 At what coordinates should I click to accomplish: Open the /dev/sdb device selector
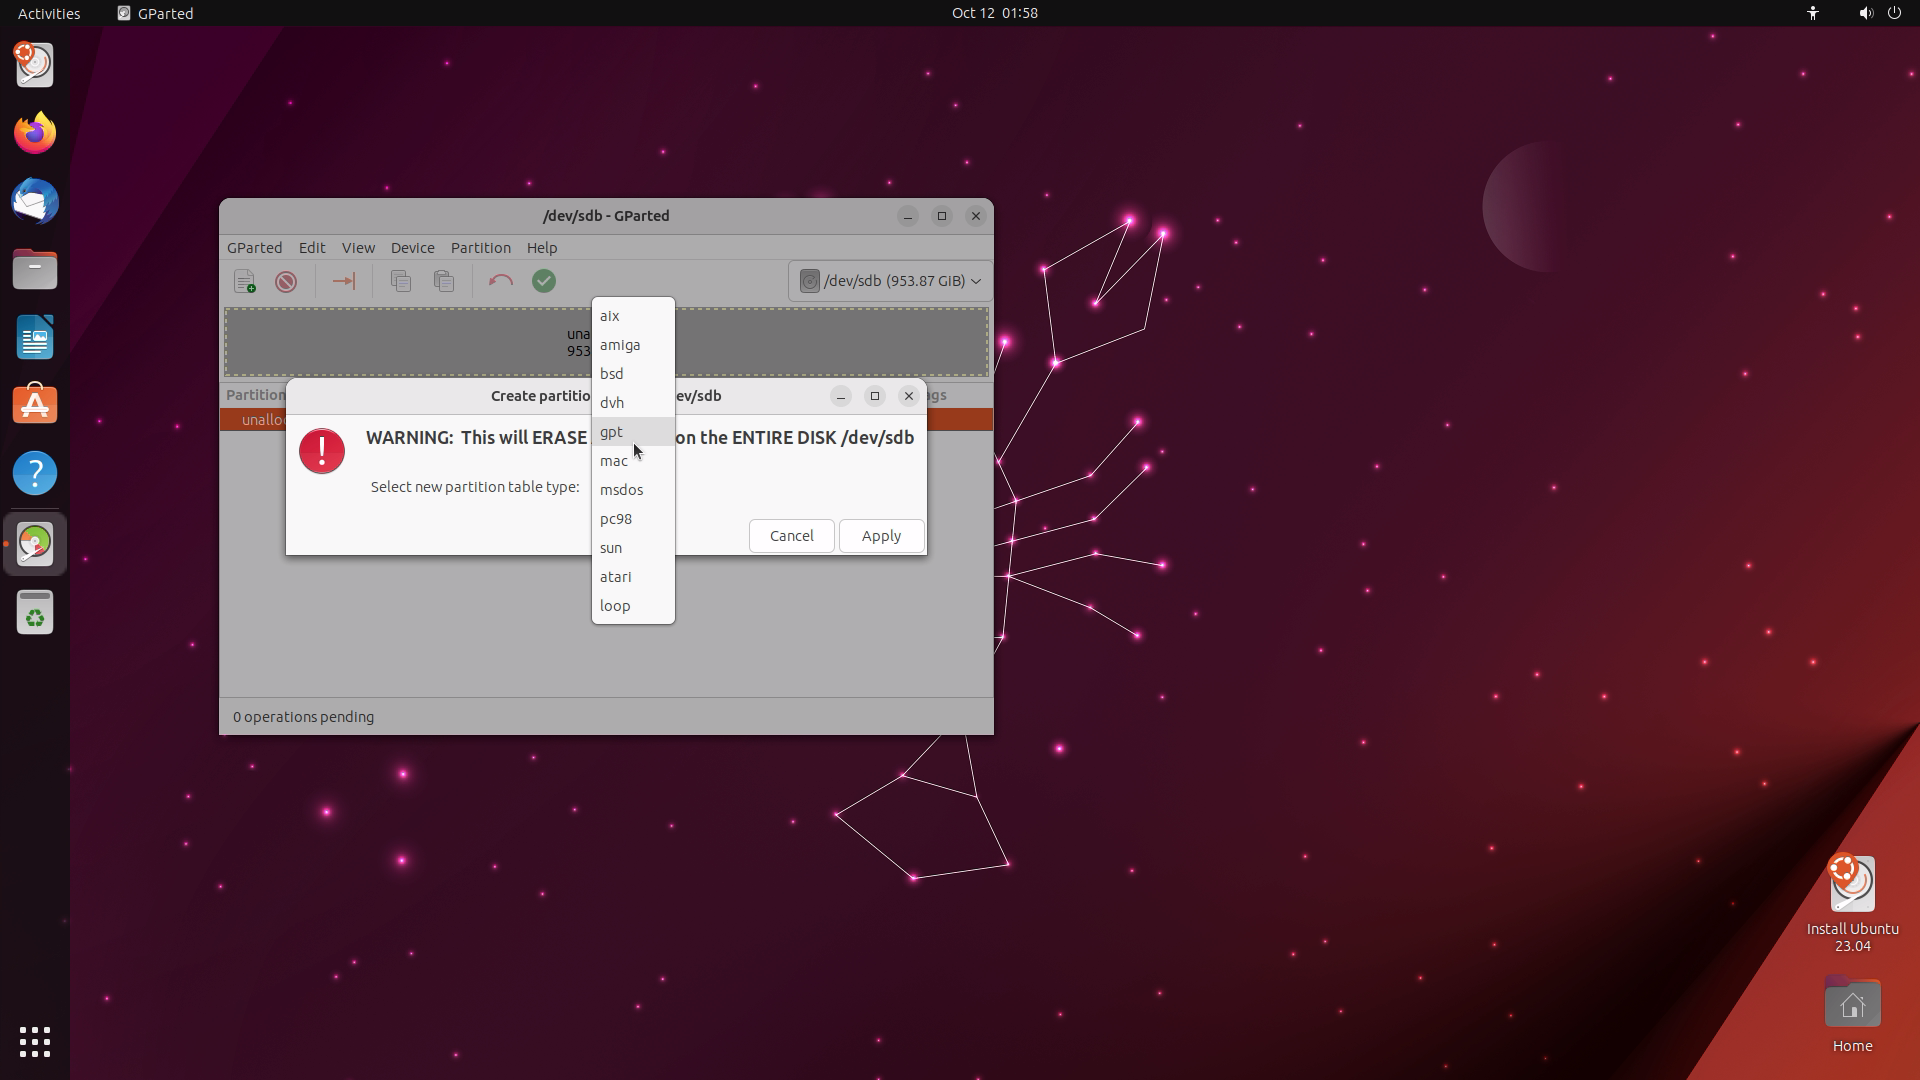(889, 281)
